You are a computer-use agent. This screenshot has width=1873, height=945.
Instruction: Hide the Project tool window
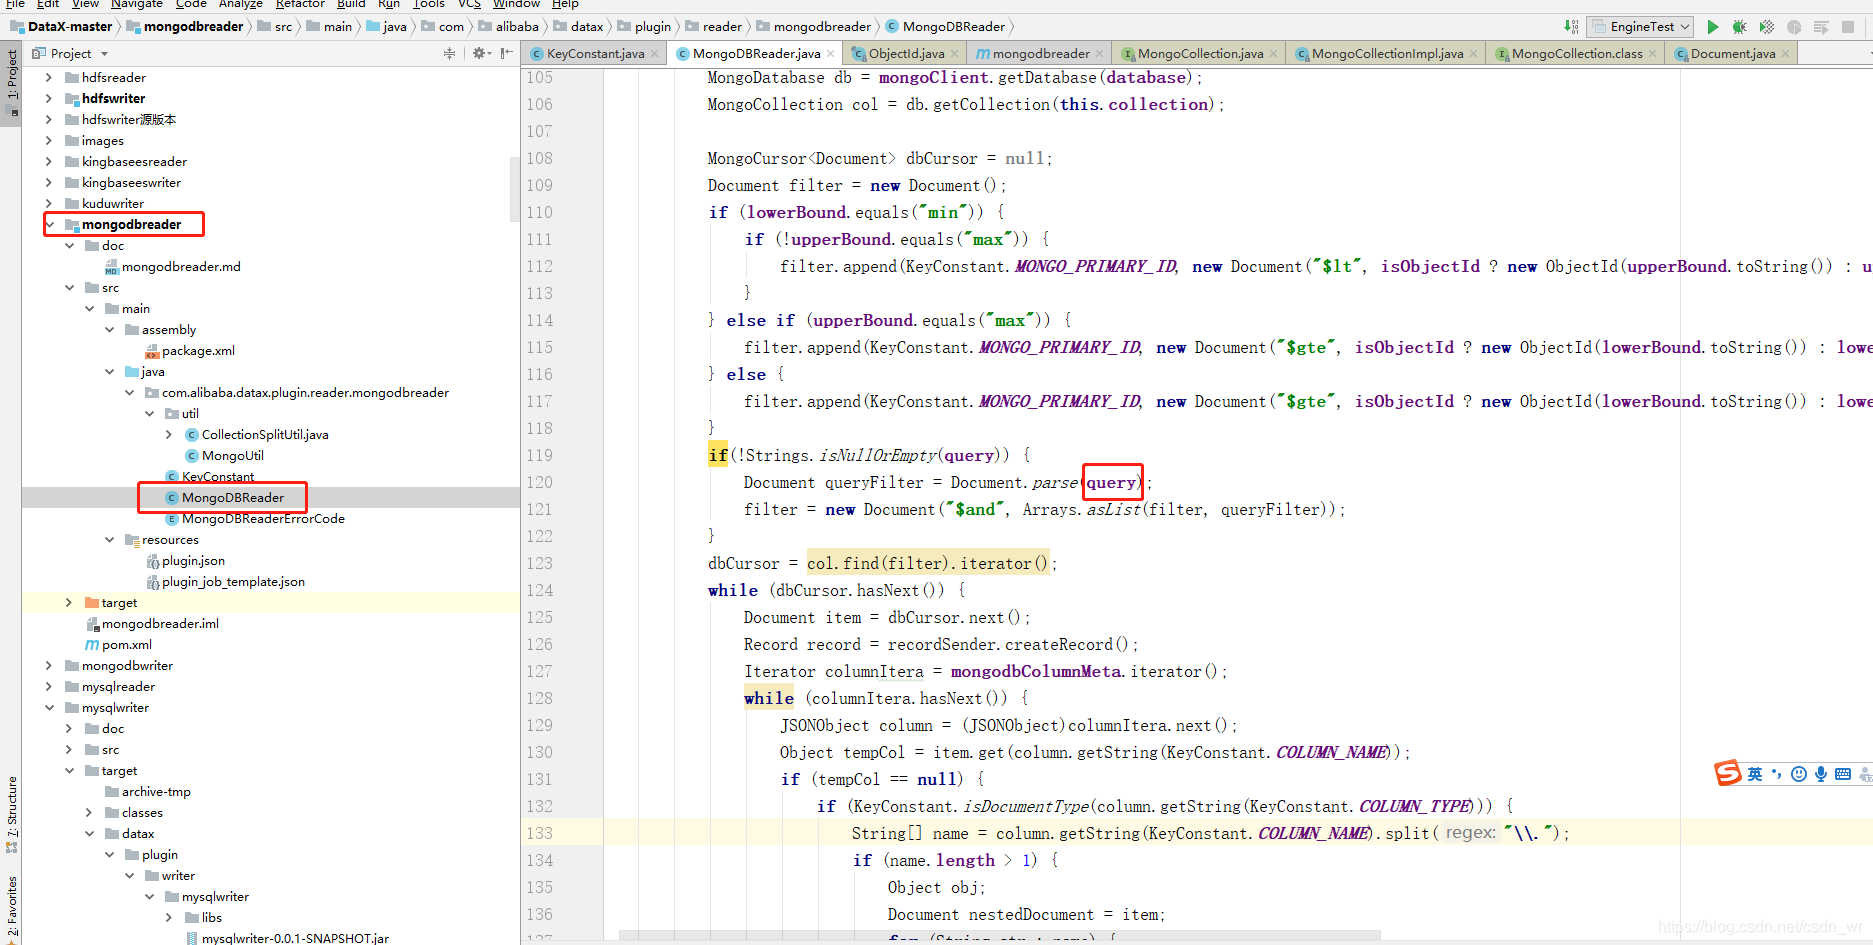[506, 53]
